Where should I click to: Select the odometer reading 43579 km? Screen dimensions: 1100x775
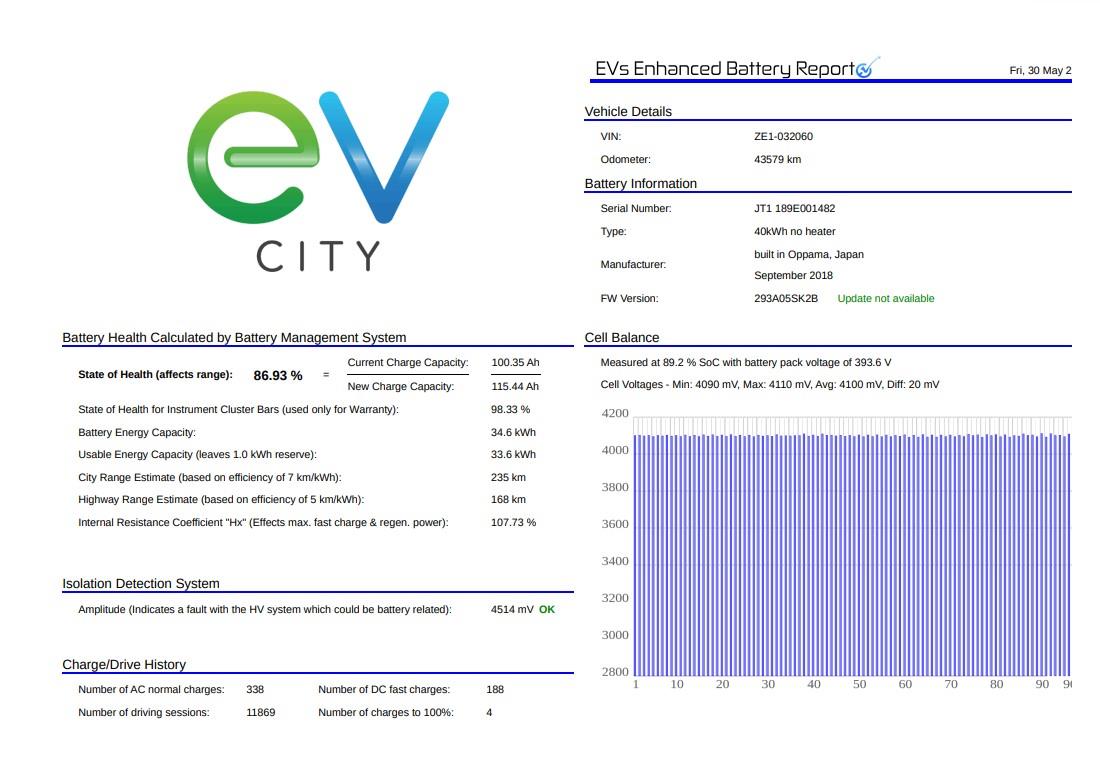tap(777, 159)
